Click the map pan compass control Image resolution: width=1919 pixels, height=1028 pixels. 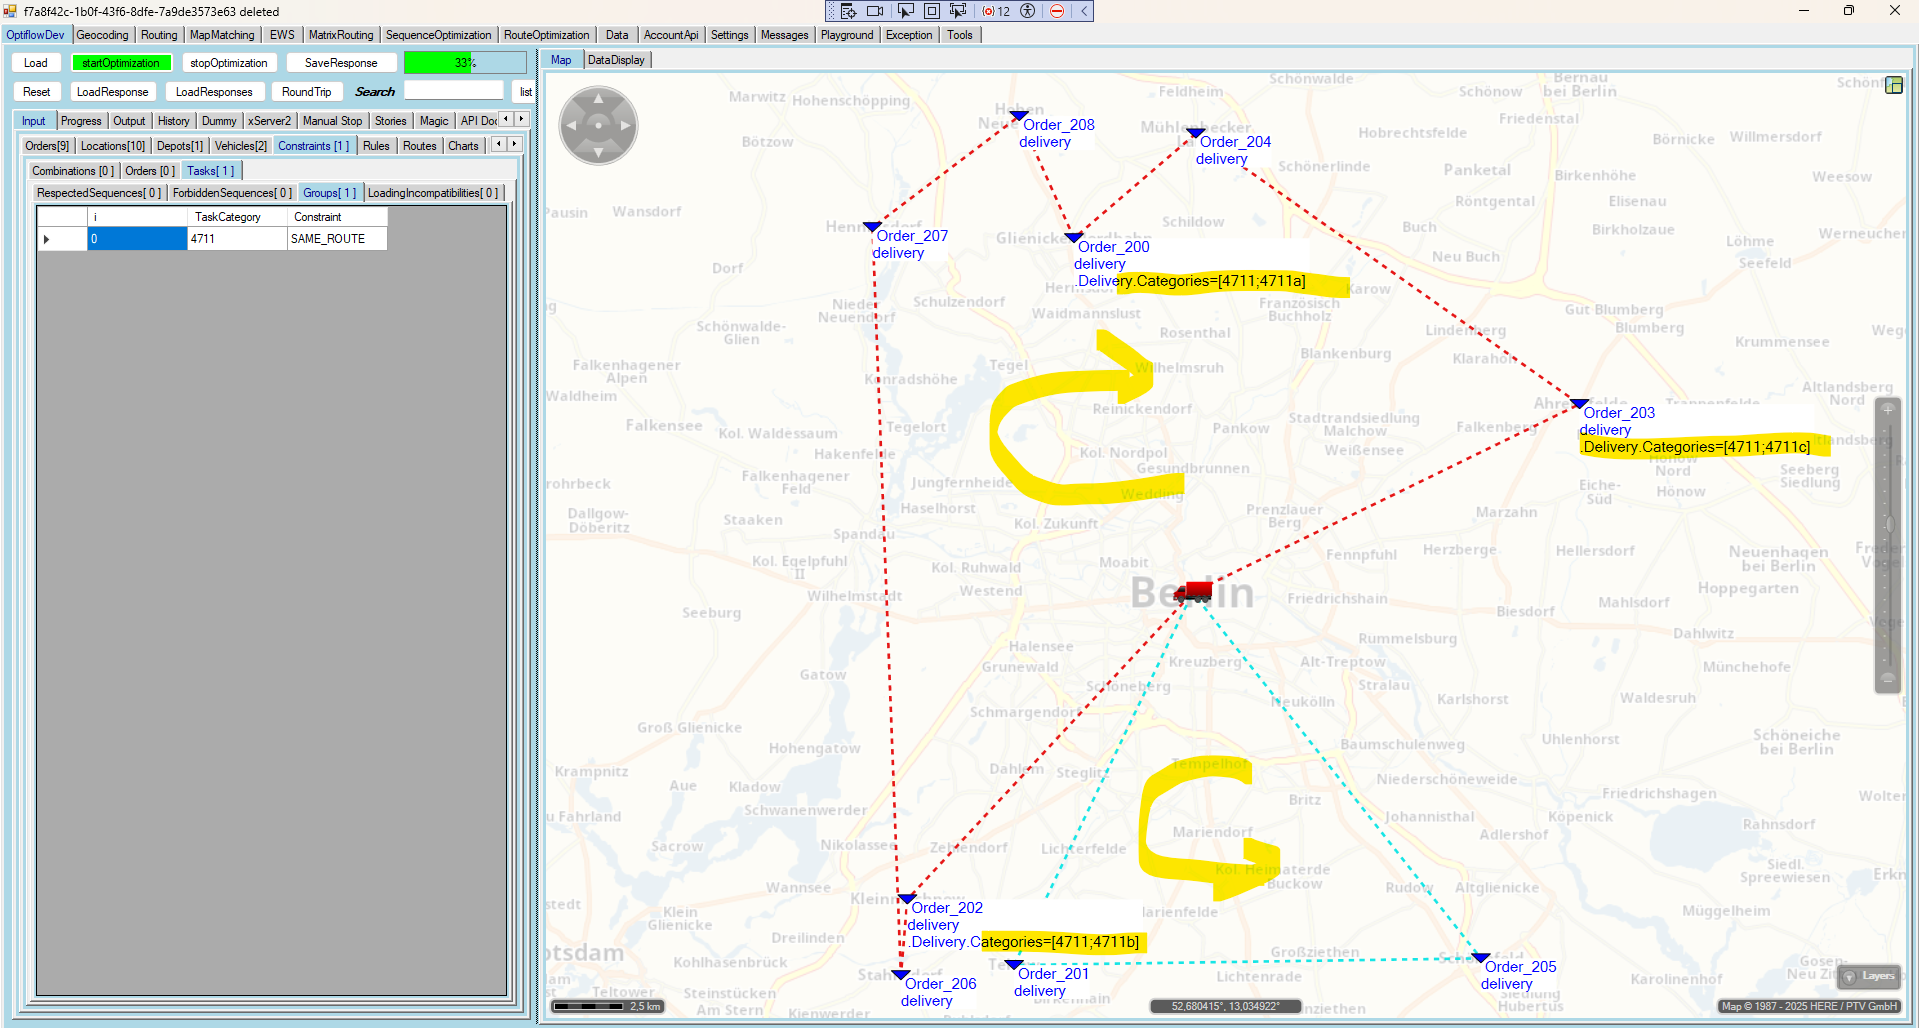598,125
